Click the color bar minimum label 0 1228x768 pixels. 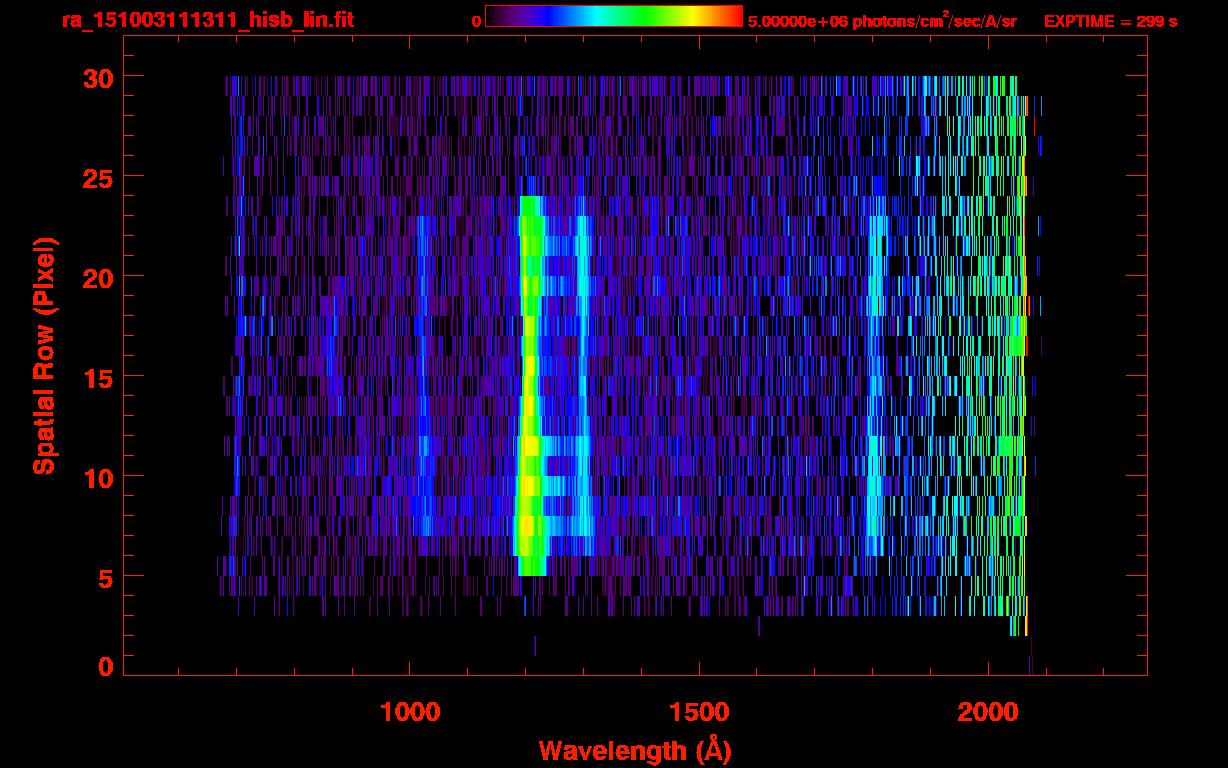point(476,21)
